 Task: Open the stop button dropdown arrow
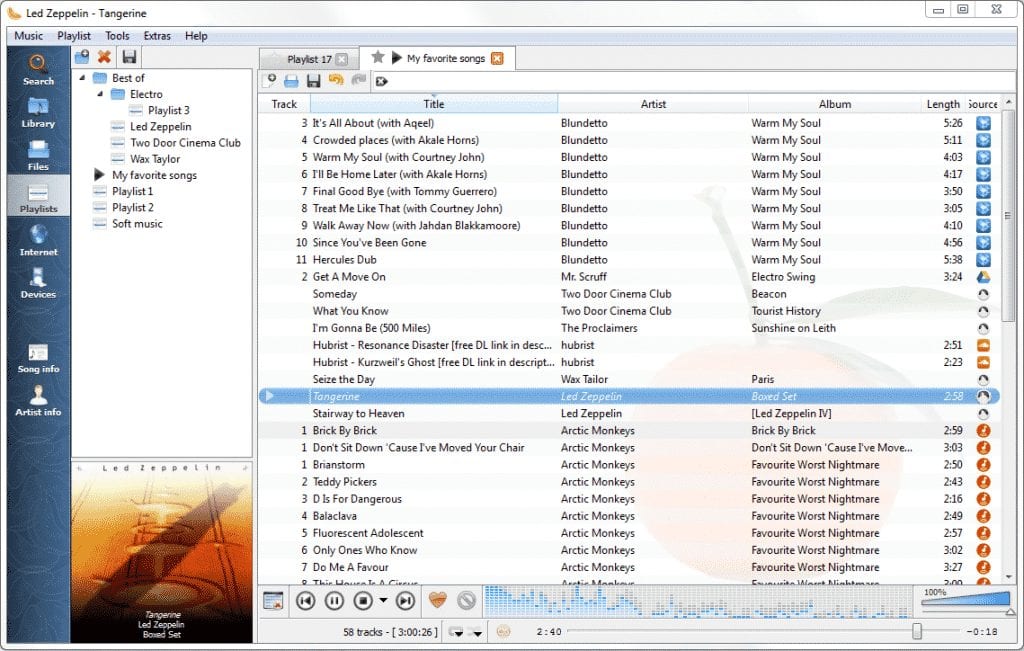click(x=384, y=600)
